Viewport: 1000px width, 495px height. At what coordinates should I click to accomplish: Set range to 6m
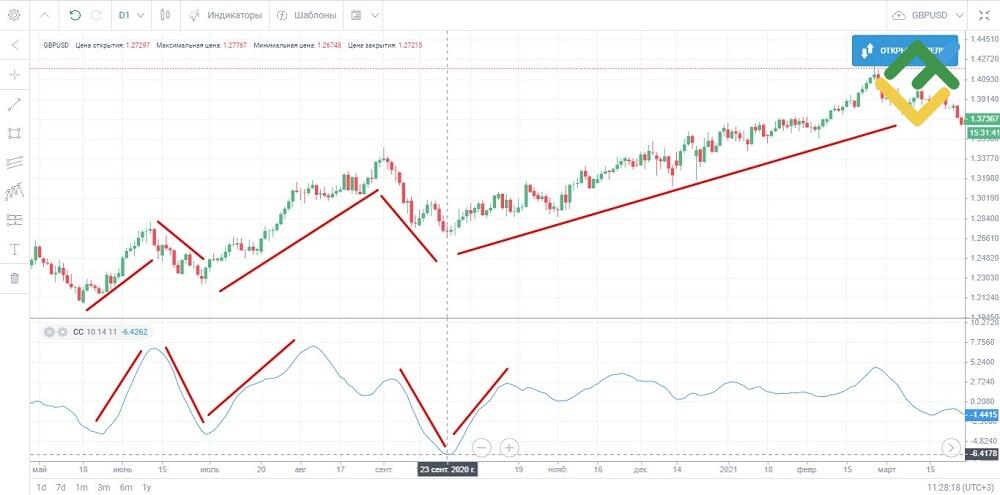[126, 487]
